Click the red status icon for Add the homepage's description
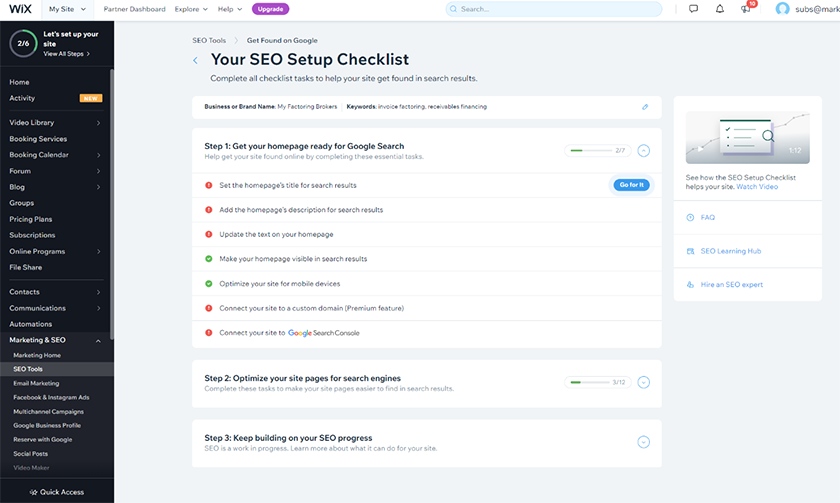This screenshot has width=840, height=503. click(x=209, y=210)
